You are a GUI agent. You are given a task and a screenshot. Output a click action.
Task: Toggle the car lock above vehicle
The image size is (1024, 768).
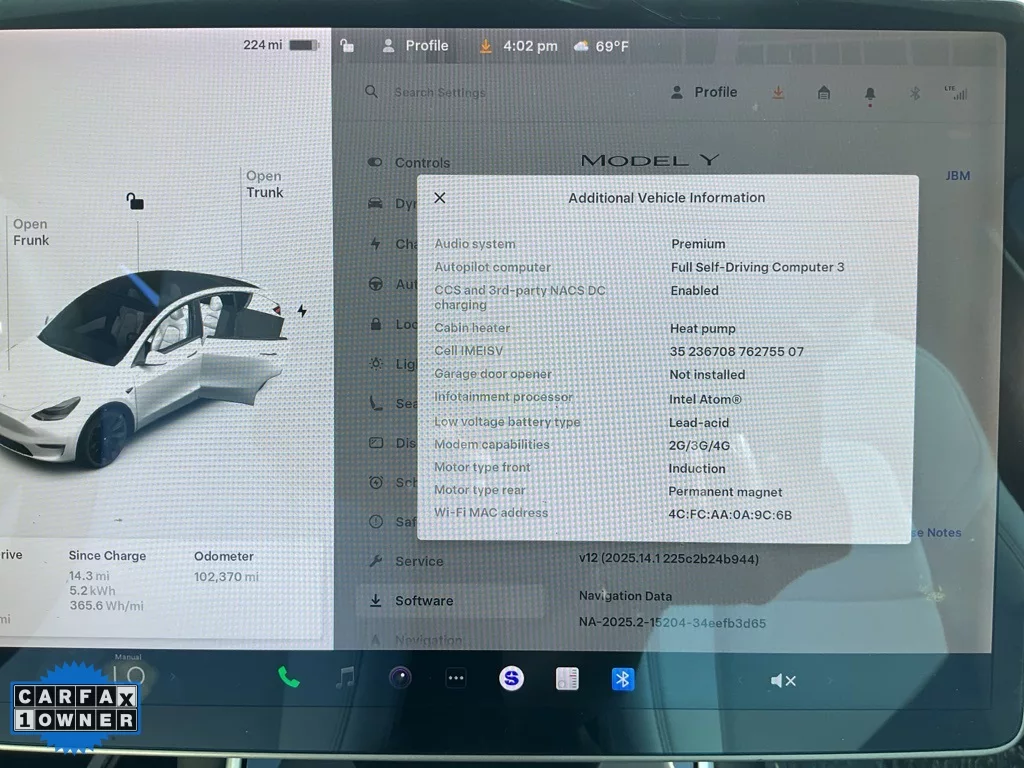pos(135,201)
